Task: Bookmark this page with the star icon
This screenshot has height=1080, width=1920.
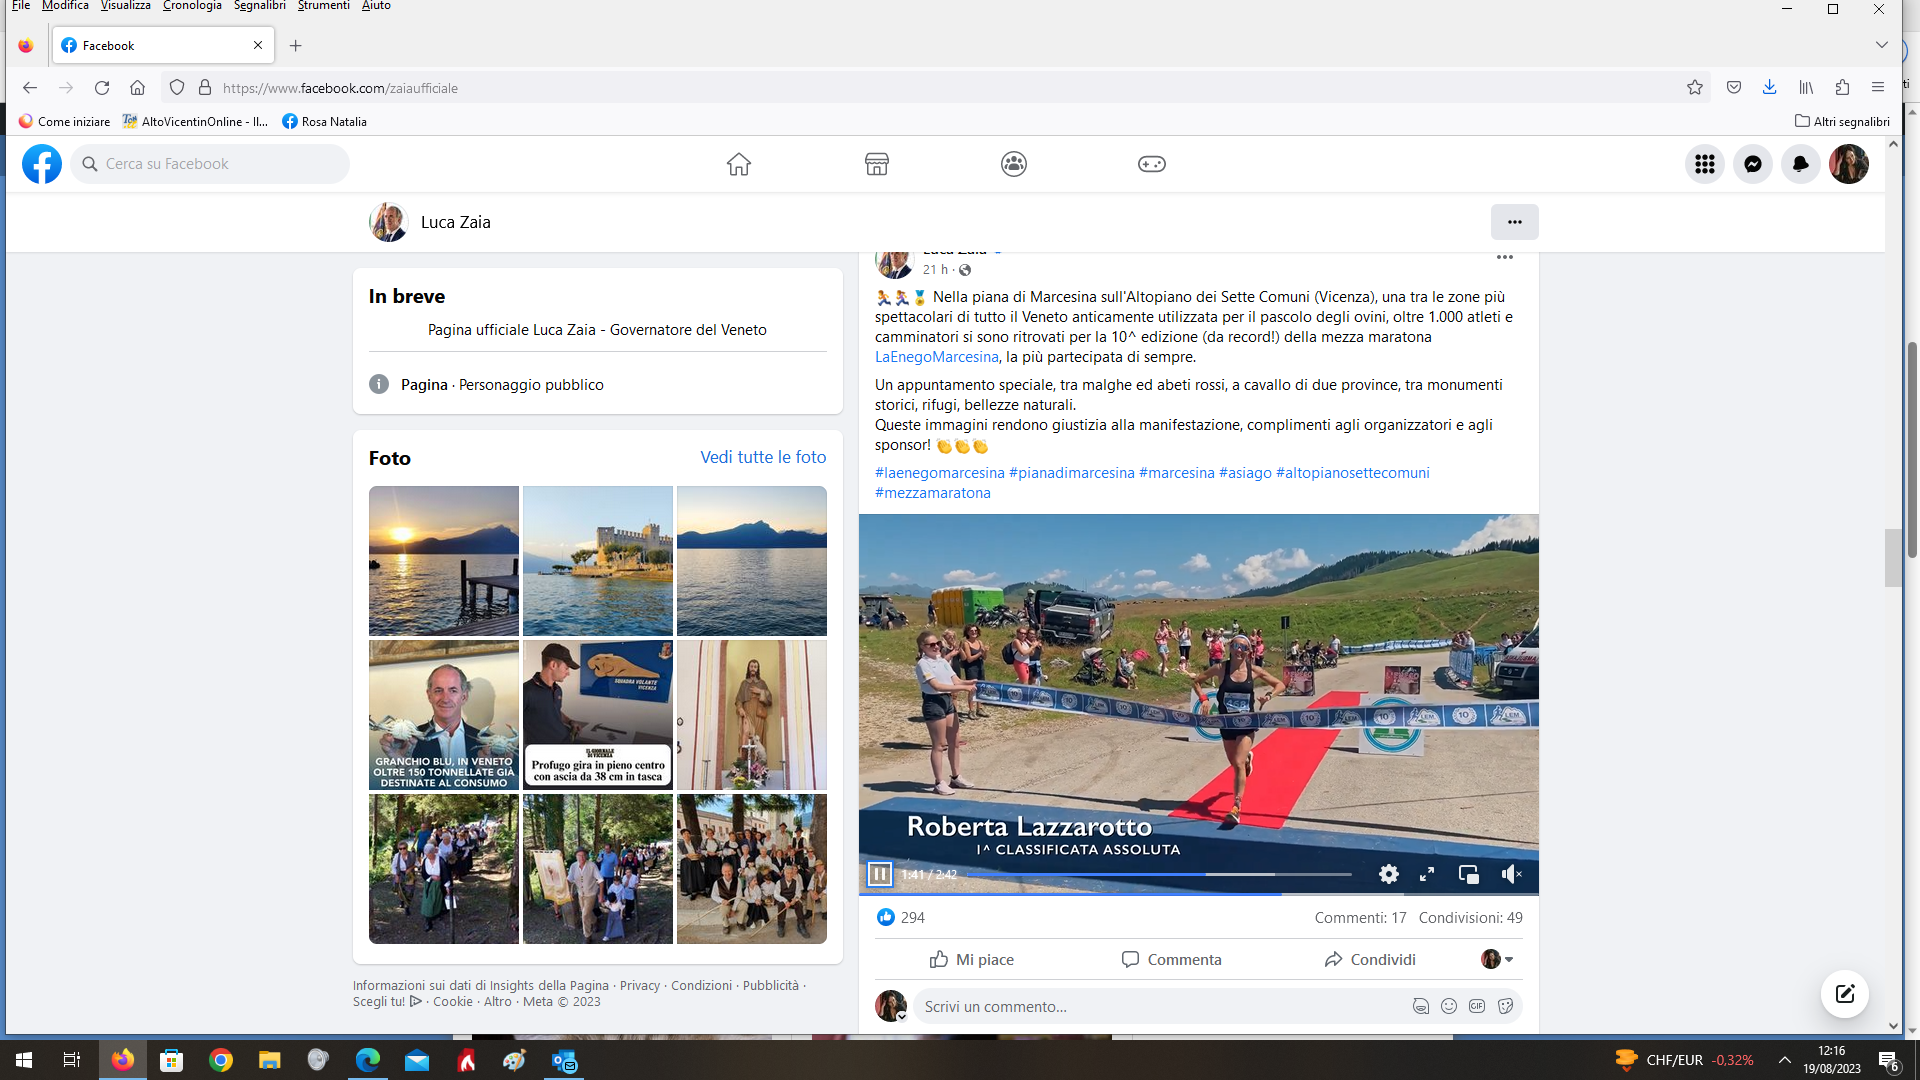Action: (x=1695, y=88)
